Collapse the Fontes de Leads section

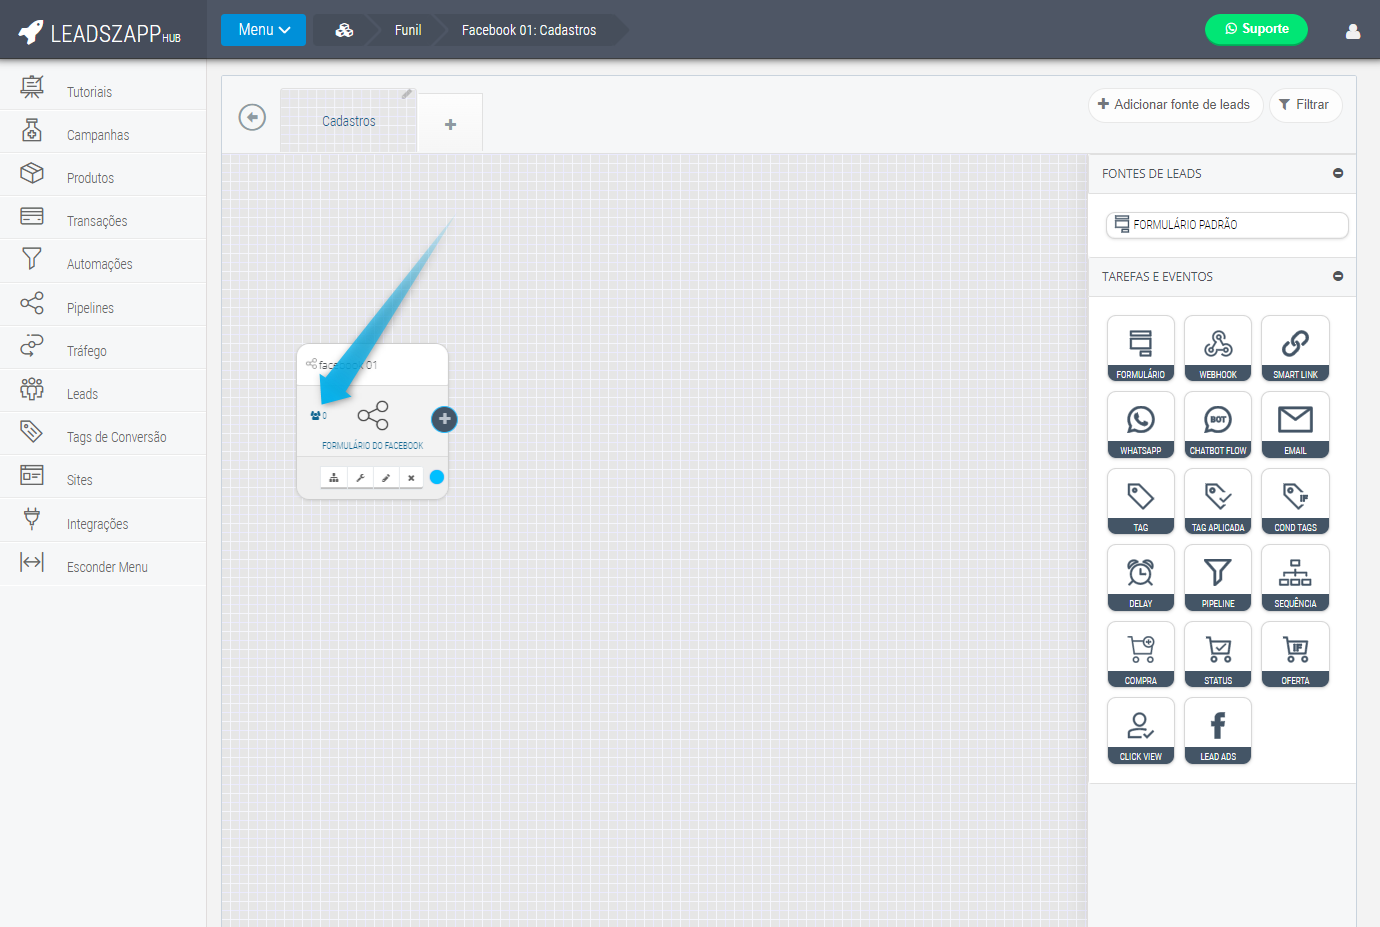pos(1338,174)
